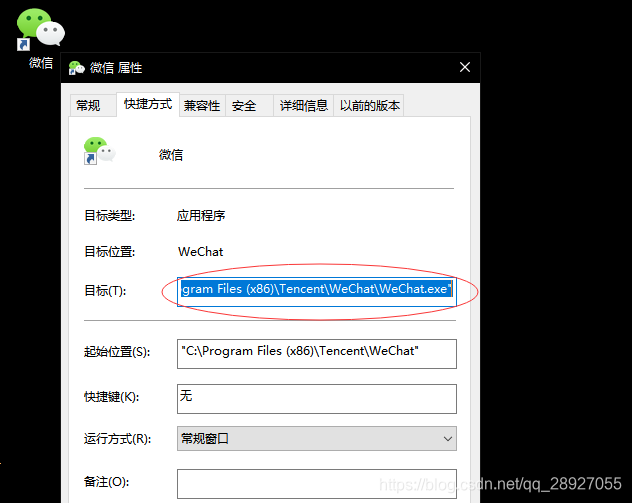The image size is (632, 503).
Task: Click the 目标位置: label
Action: [109, 252]
